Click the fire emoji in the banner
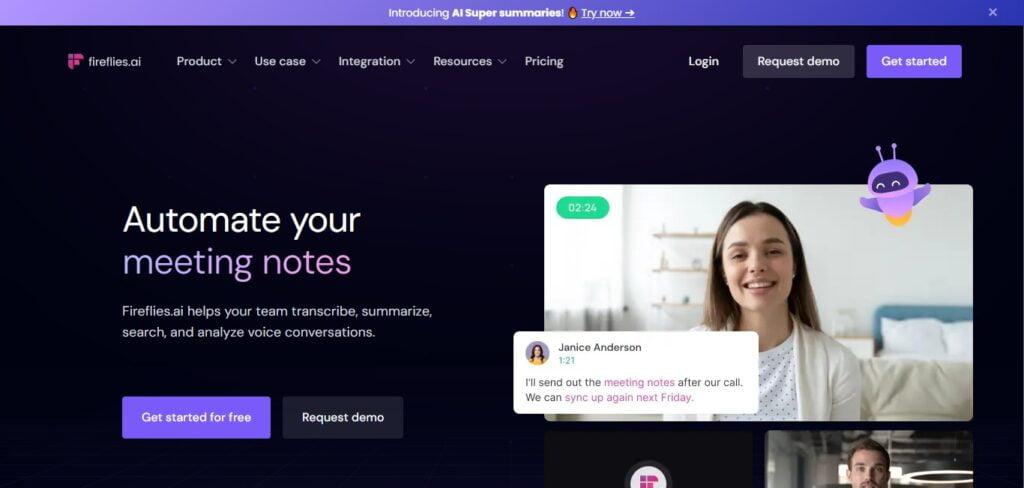 pyautogui.click(x=573, y=12)
